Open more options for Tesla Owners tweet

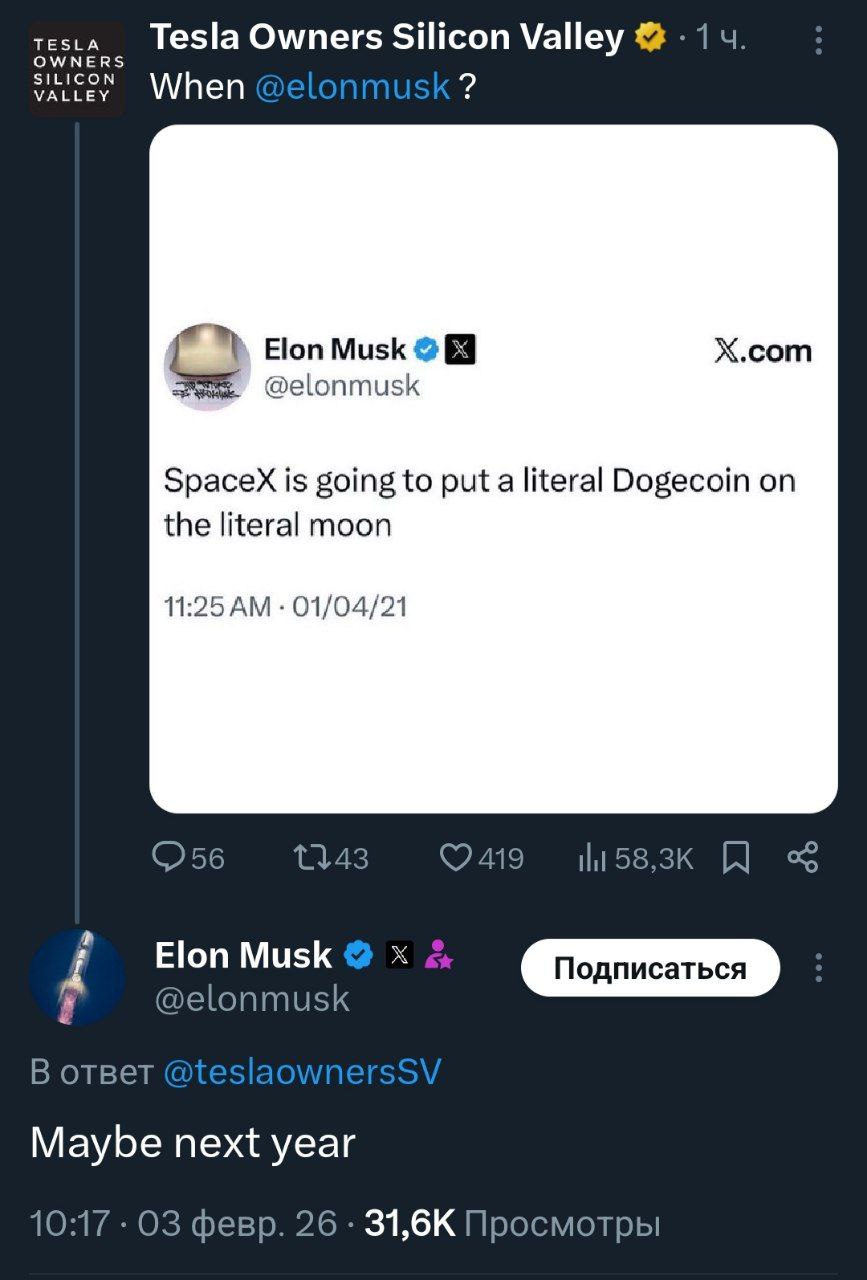pos(819,40)
